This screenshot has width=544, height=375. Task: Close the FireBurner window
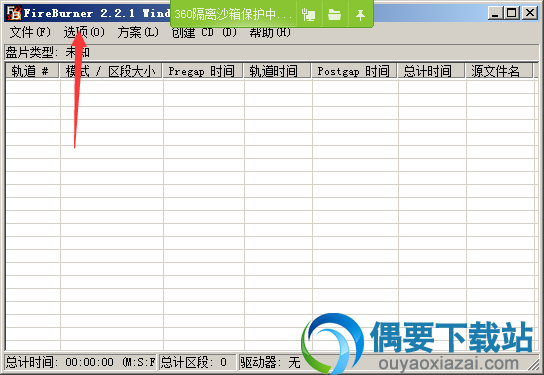pyautogui.click(x=530, y=13)
